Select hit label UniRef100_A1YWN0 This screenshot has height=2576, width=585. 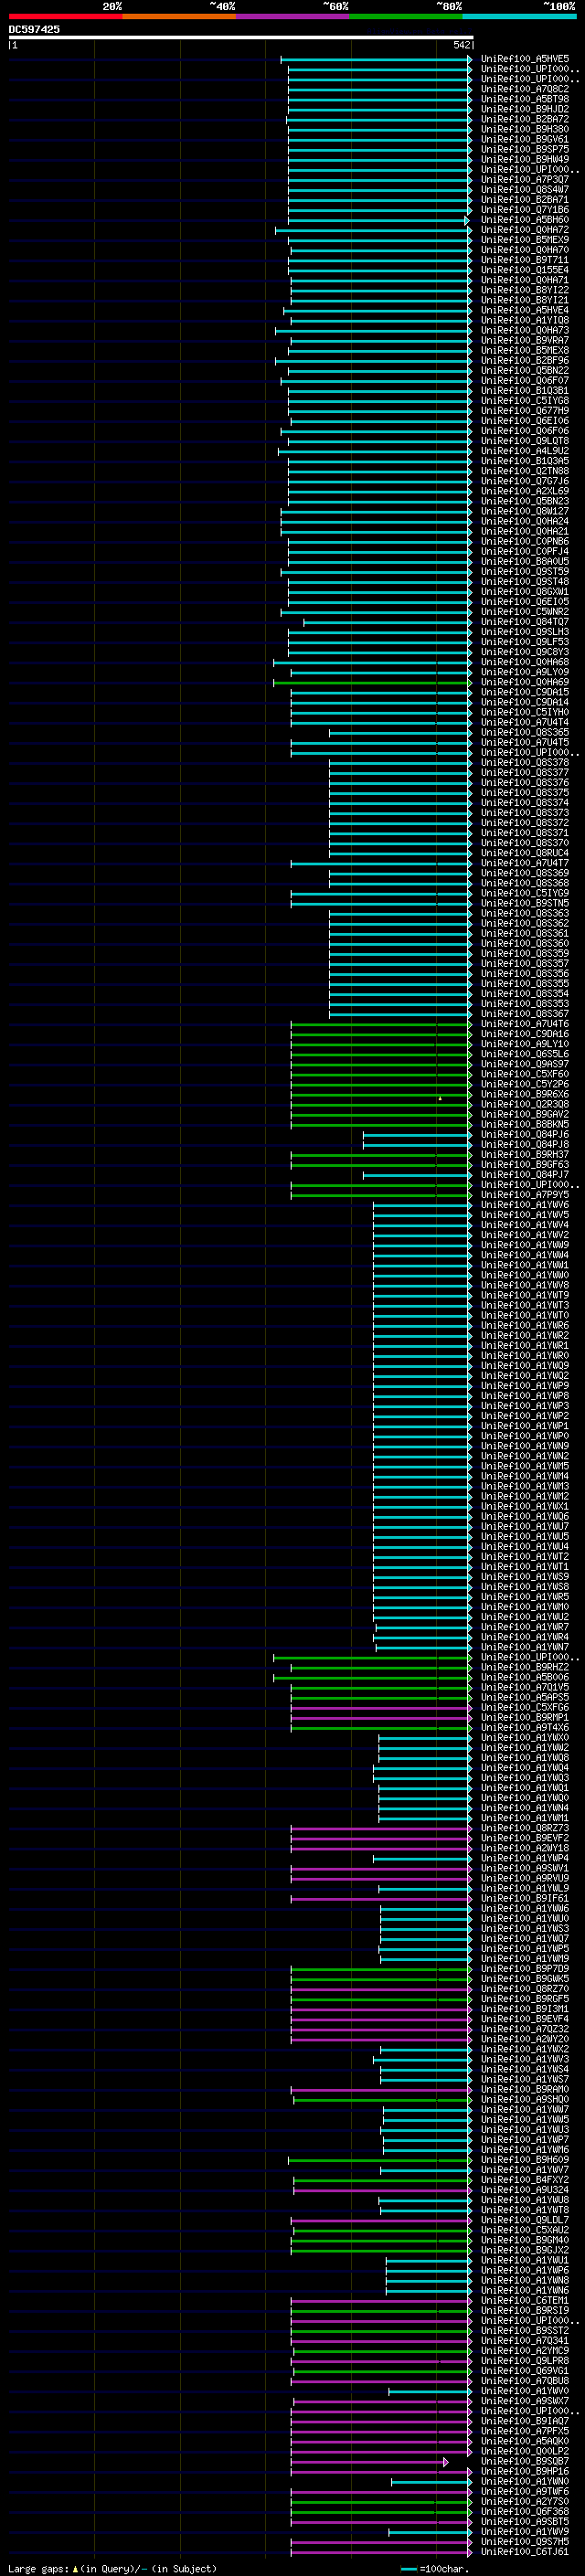click(525, 2481)
